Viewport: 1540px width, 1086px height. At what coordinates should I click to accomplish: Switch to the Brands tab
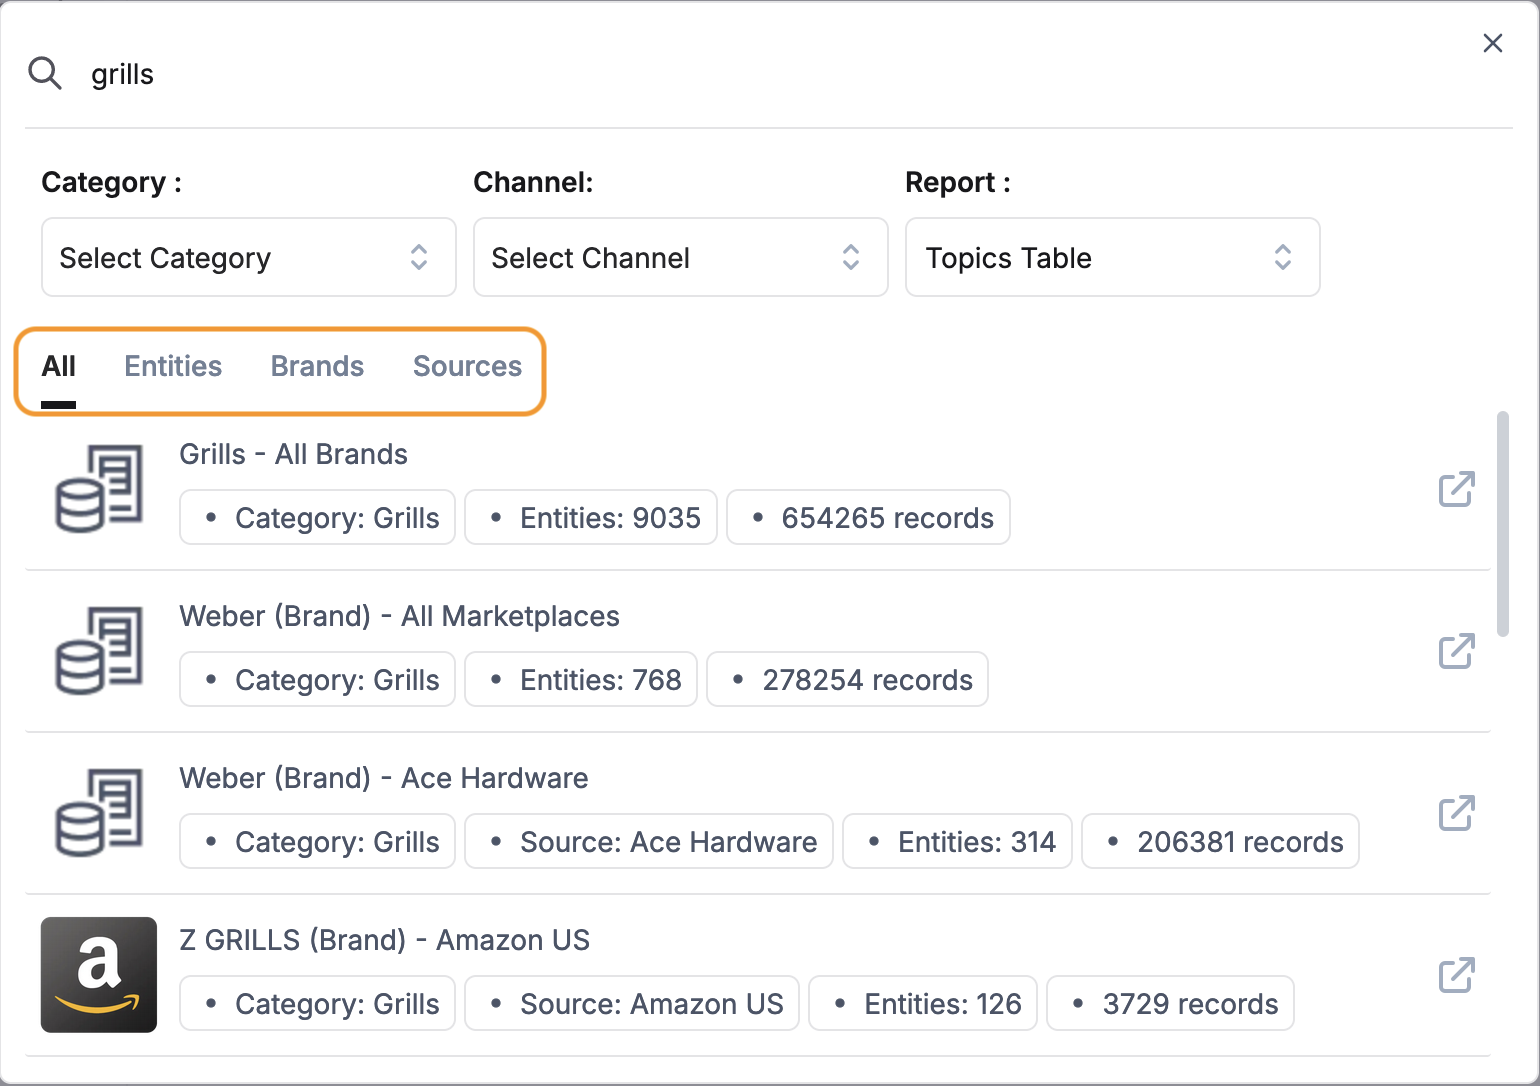pos(317,366)
